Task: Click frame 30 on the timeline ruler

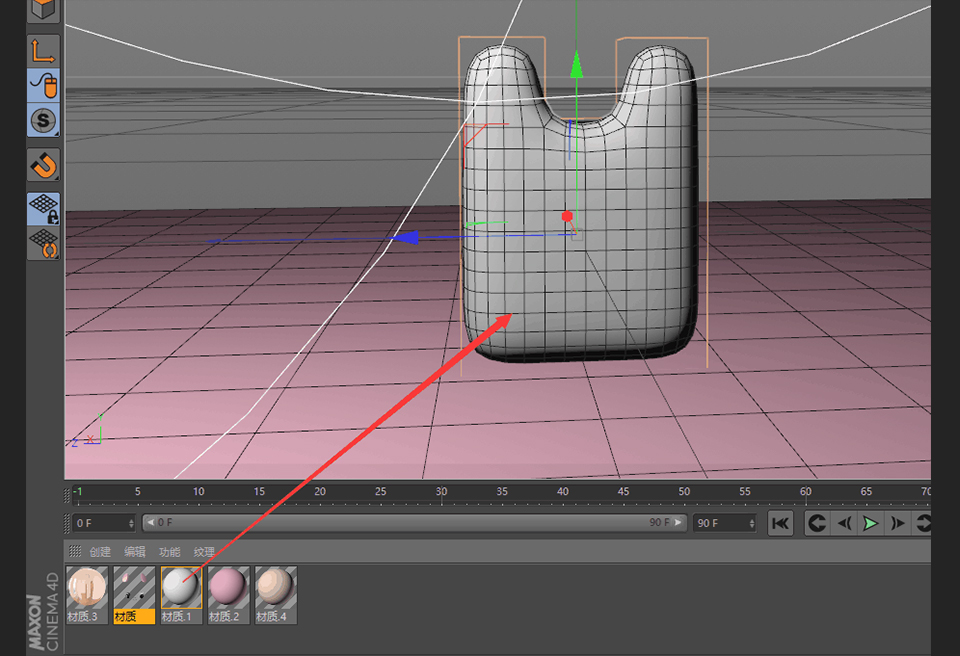Action: 440,491
